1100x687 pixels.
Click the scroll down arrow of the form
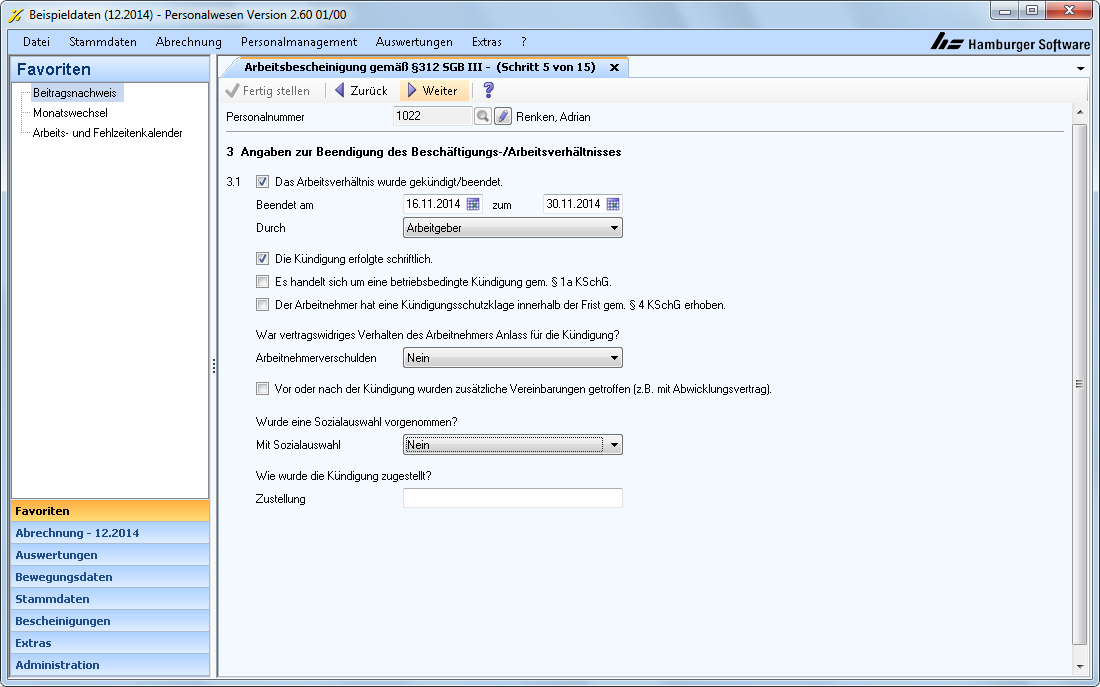coord(1080,667)
